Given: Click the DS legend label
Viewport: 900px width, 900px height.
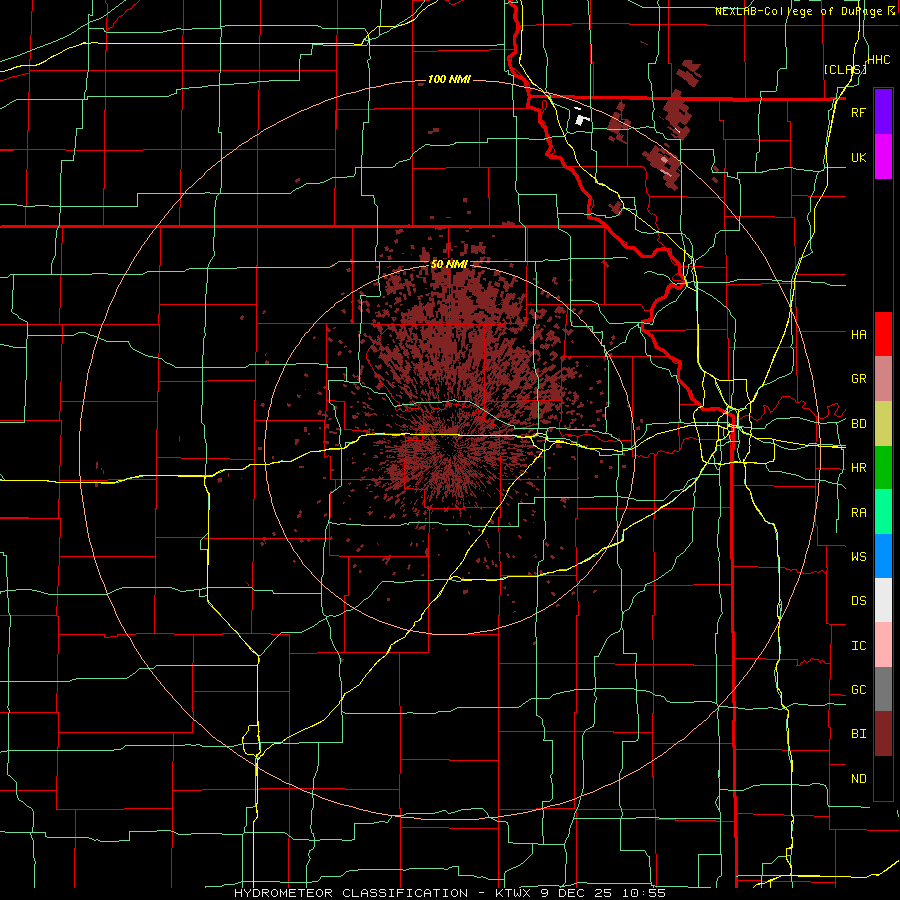Looking at the screenshot, I should [x=858, y=601].
